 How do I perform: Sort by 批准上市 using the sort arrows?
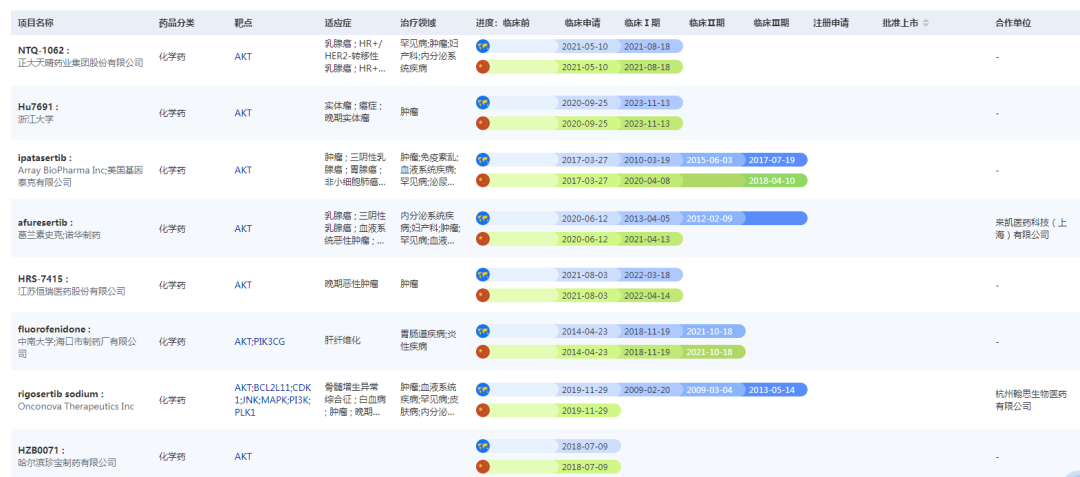(x=926, y=22)
